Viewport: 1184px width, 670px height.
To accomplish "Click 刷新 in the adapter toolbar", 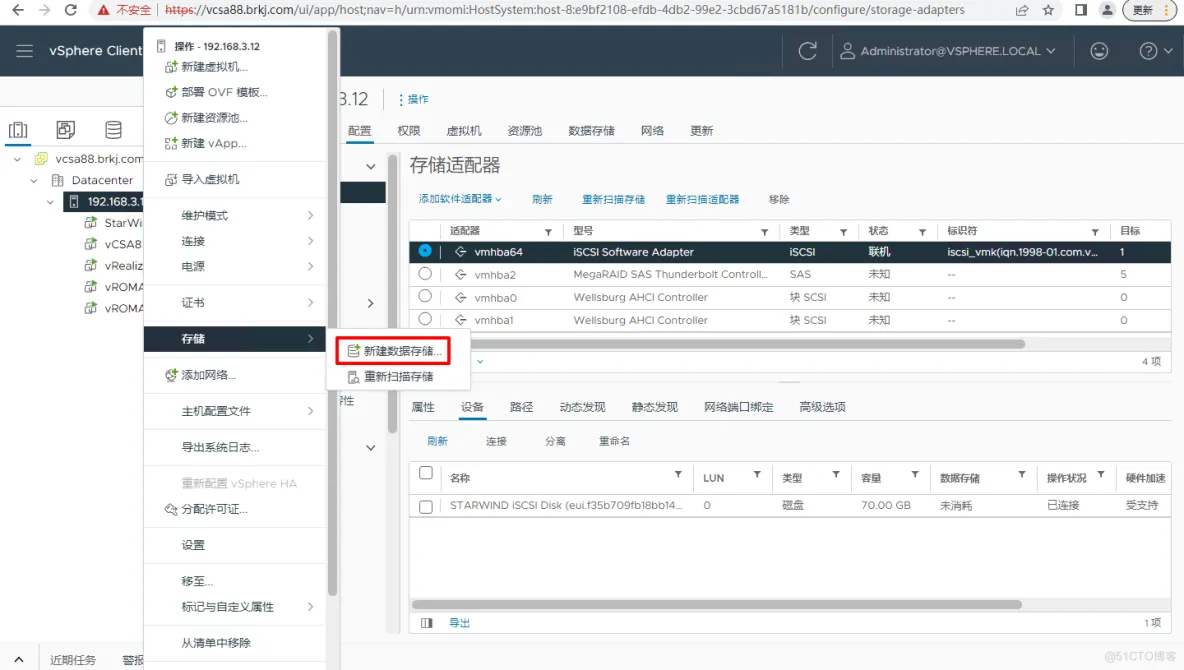I will [x=542, y=199].
